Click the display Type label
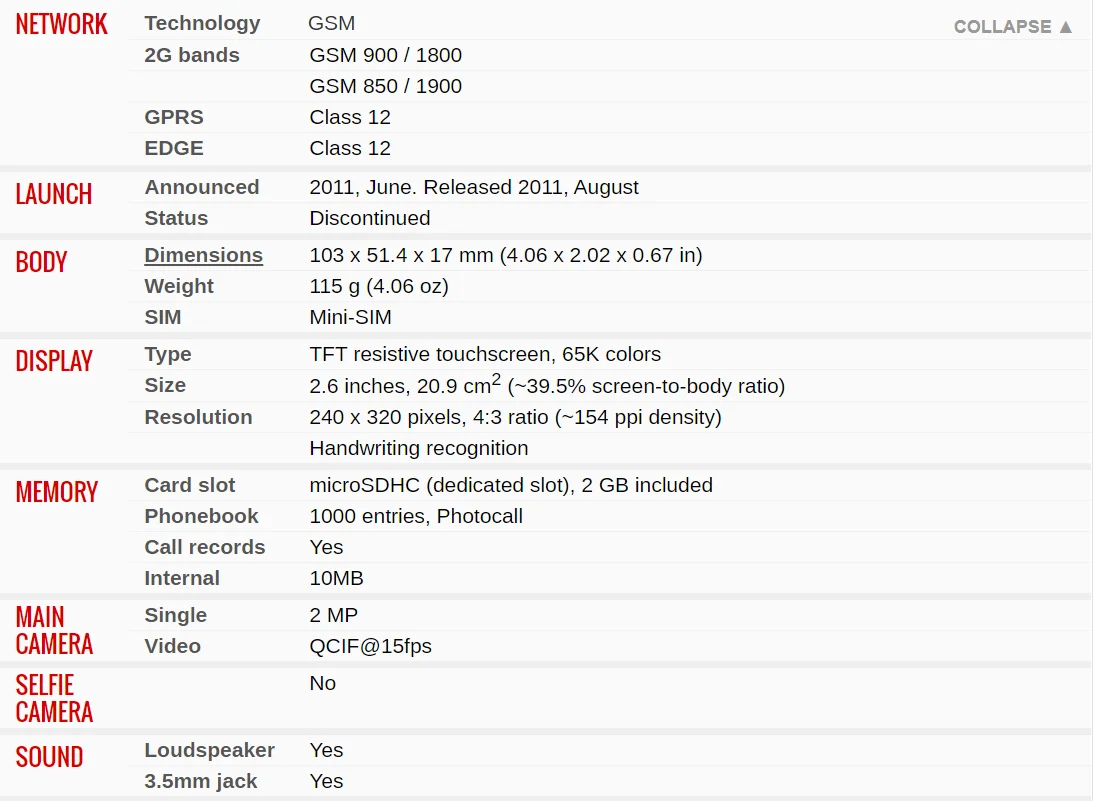This screenshot has height=801, width=1093. click(167, 354)
